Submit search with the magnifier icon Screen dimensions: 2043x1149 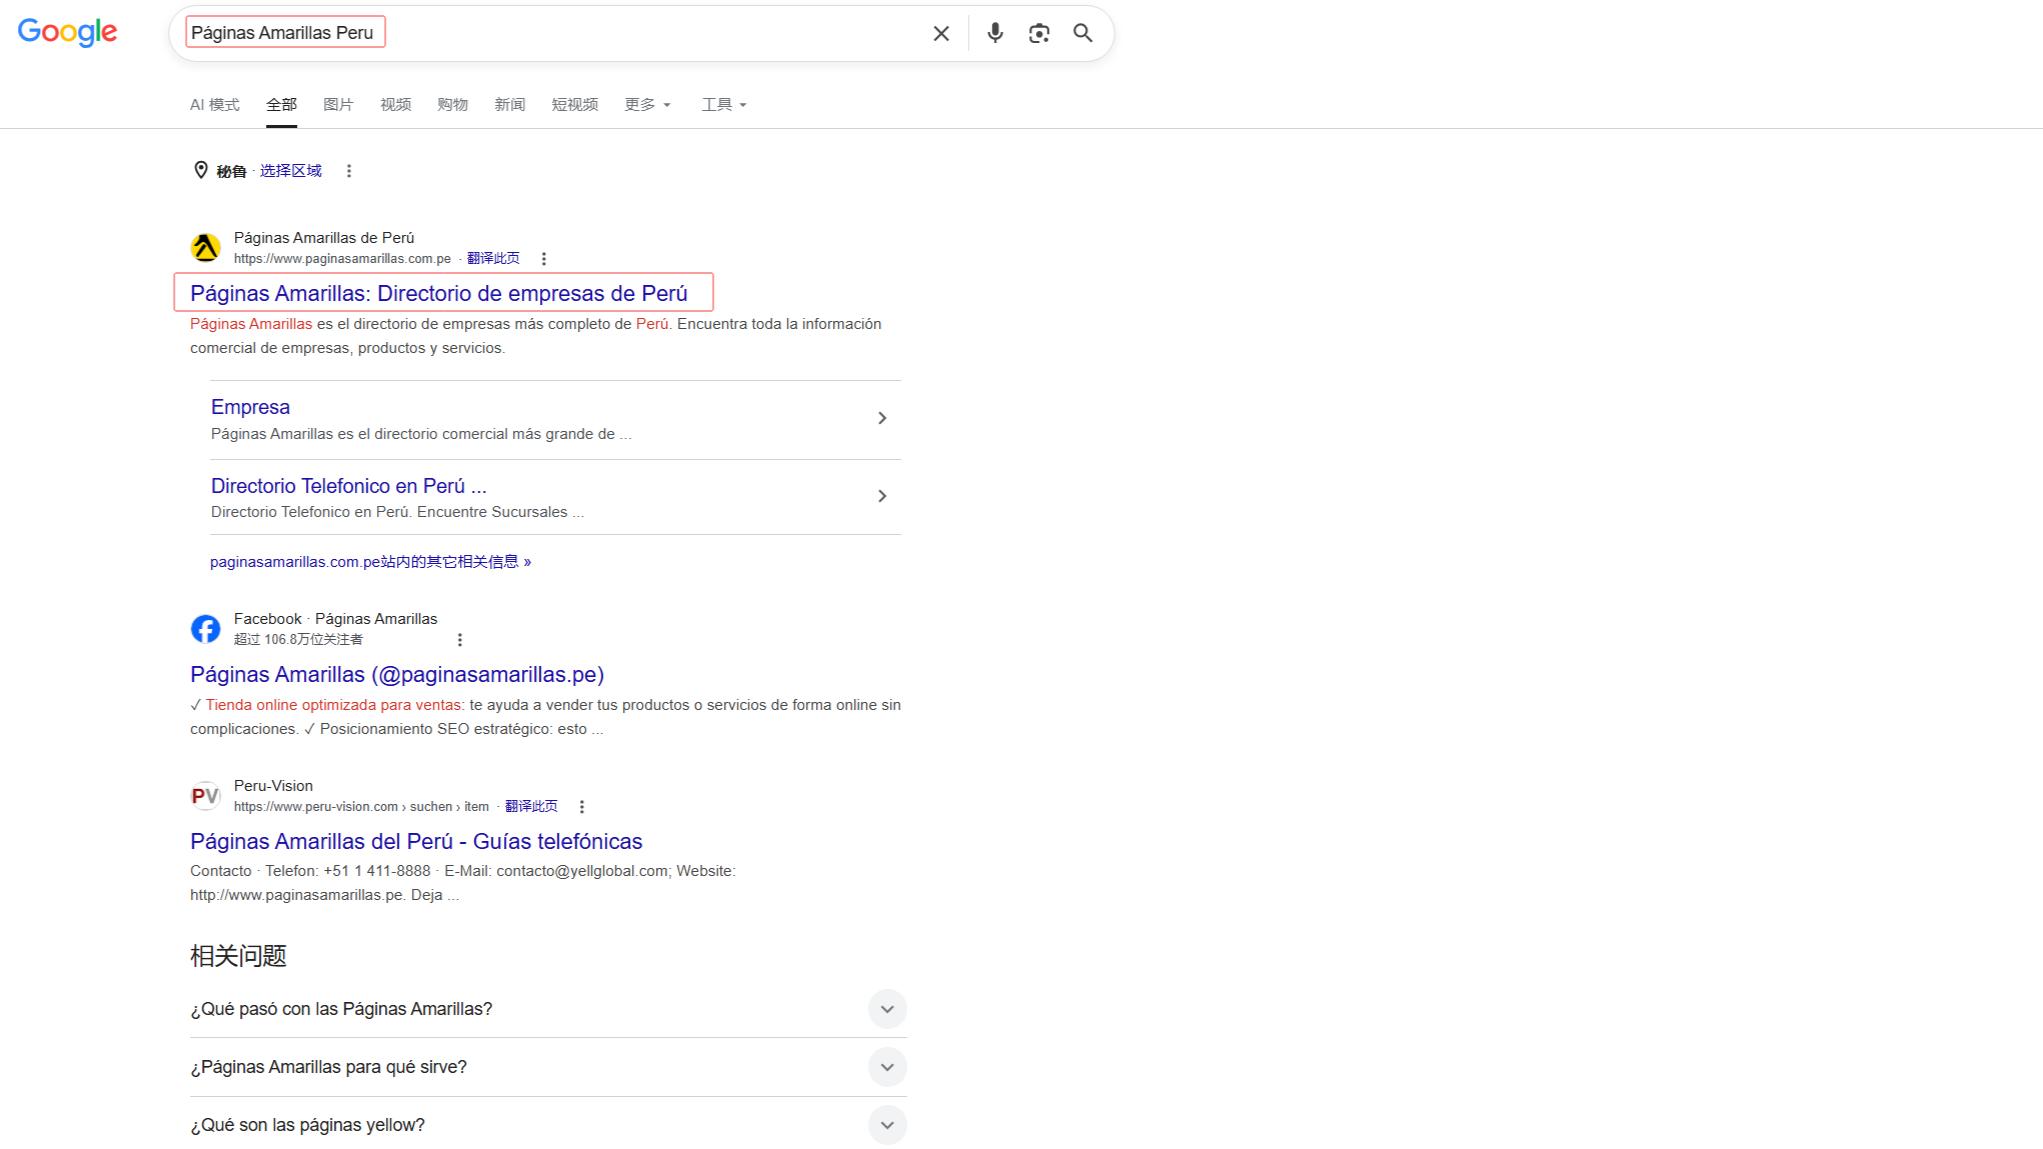coord(1083,33)
